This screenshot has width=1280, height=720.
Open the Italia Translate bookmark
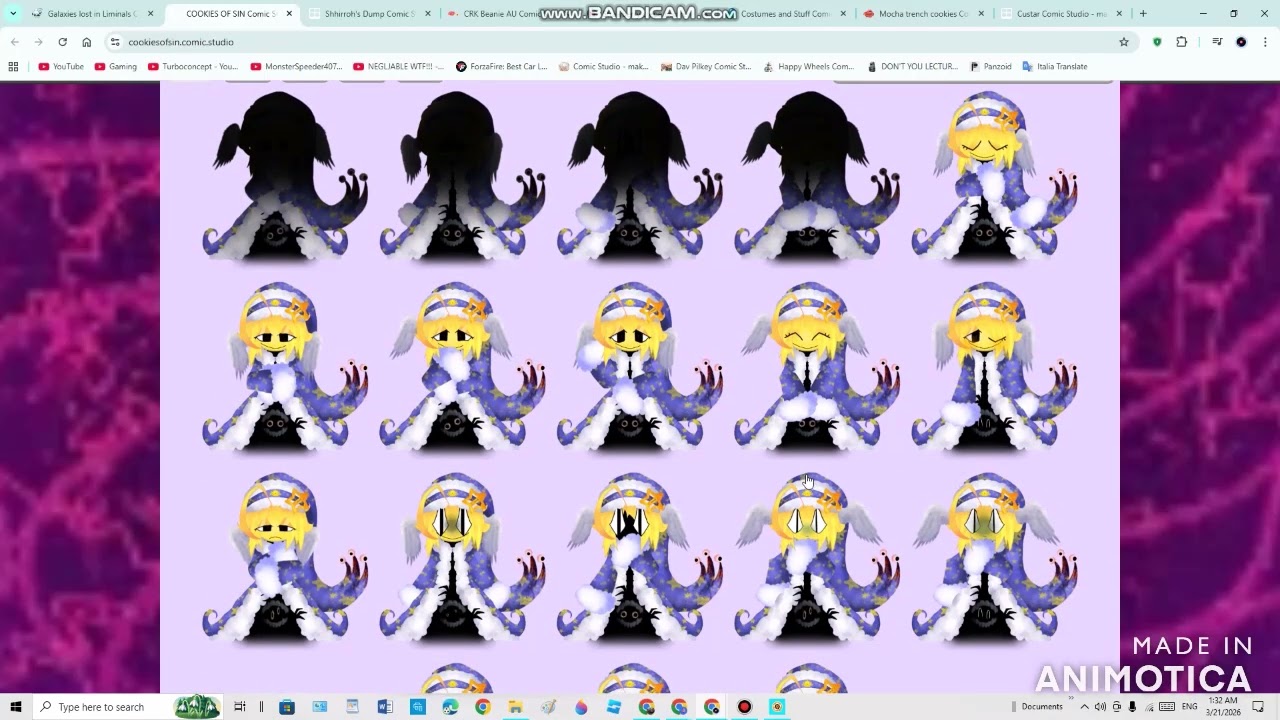click(x=1055, y=66)
